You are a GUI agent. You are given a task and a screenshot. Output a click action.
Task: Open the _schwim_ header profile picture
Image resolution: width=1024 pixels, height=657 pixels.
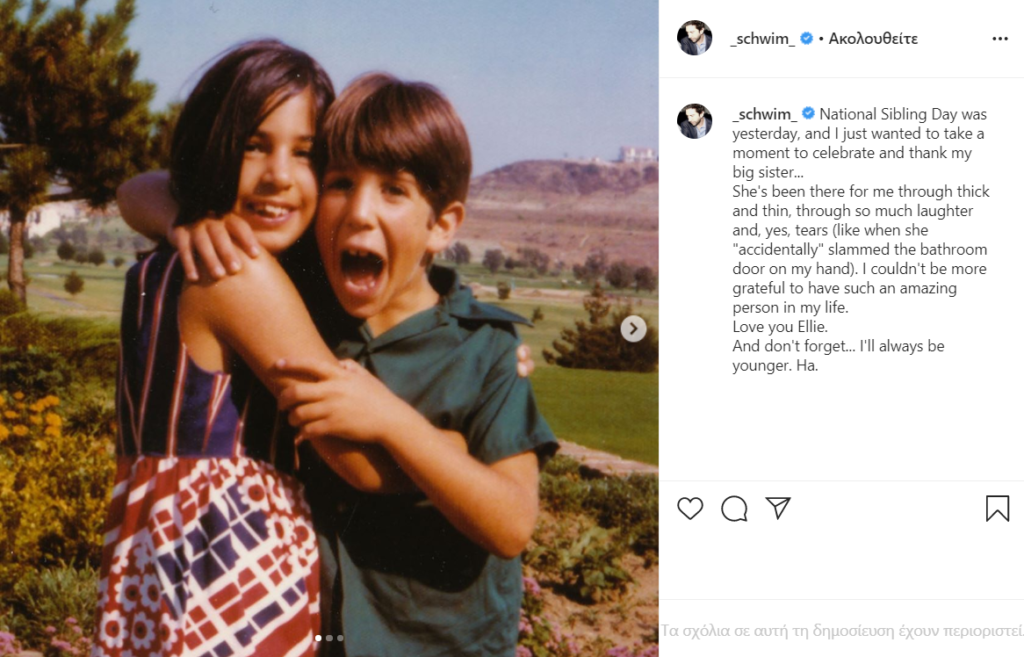pyautogui.click(x=694, y=38)
